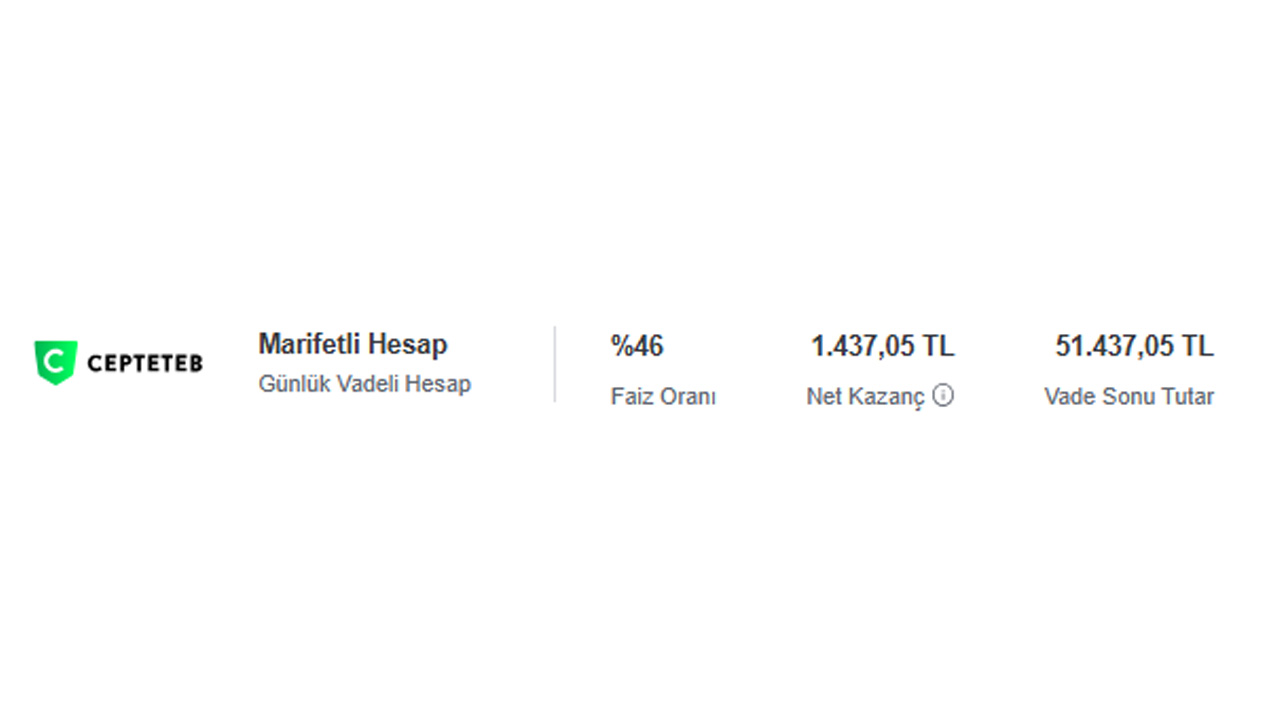Click TL after the 51.437,05 amount
The image size is (1280, 720).
tap(1197, 346)
